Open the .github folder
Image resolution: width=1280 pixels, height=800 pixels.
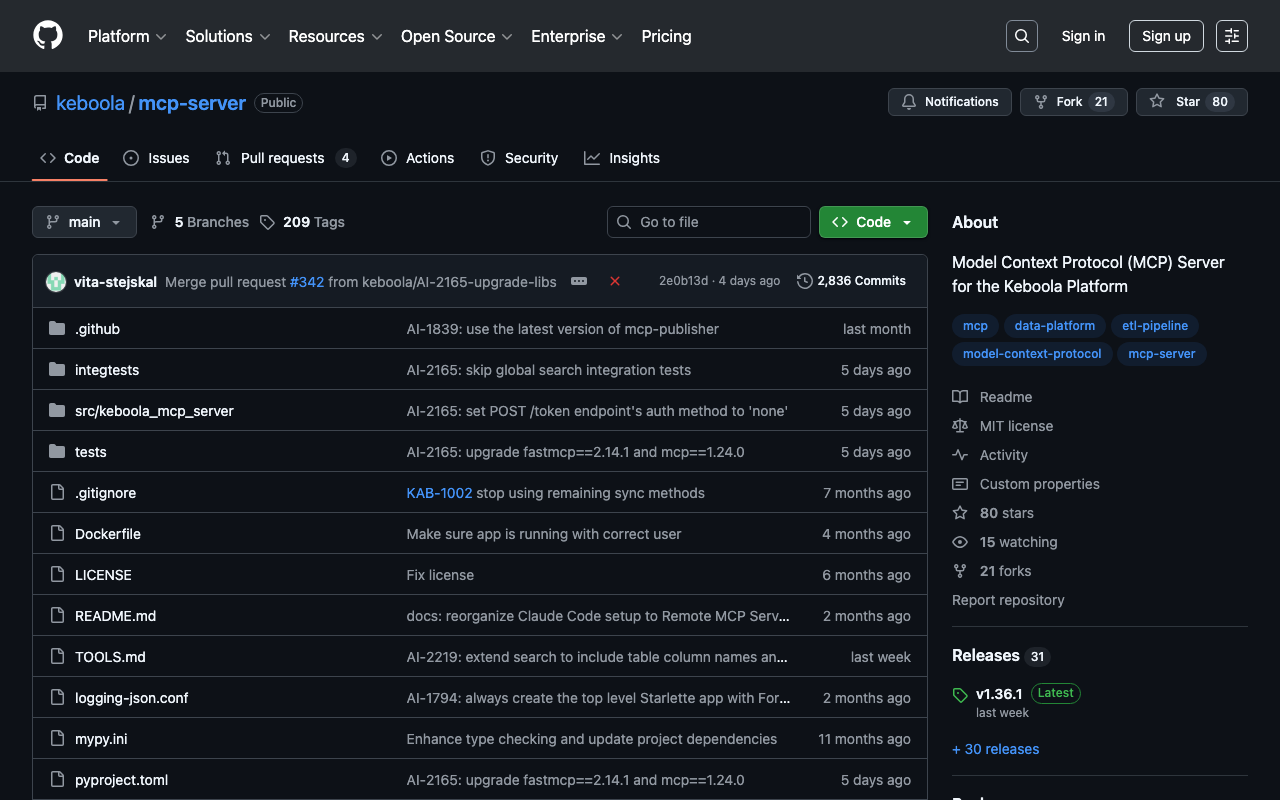(x=97, y=329)
